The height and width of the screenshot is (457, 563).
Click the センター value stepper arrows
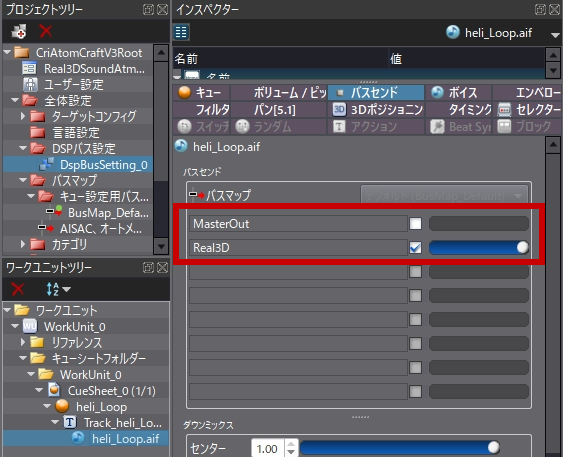(291, 448)
